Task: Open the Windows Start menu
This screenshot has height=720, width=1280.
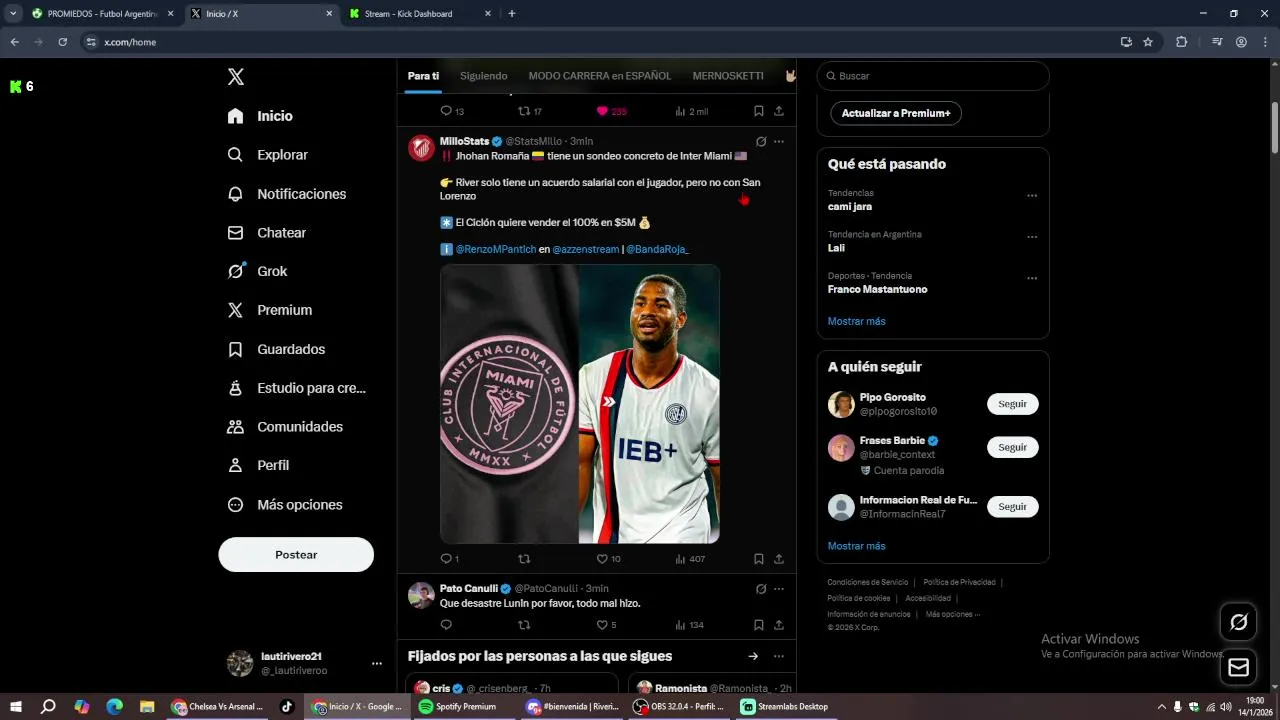Action: tap(15, 707)
